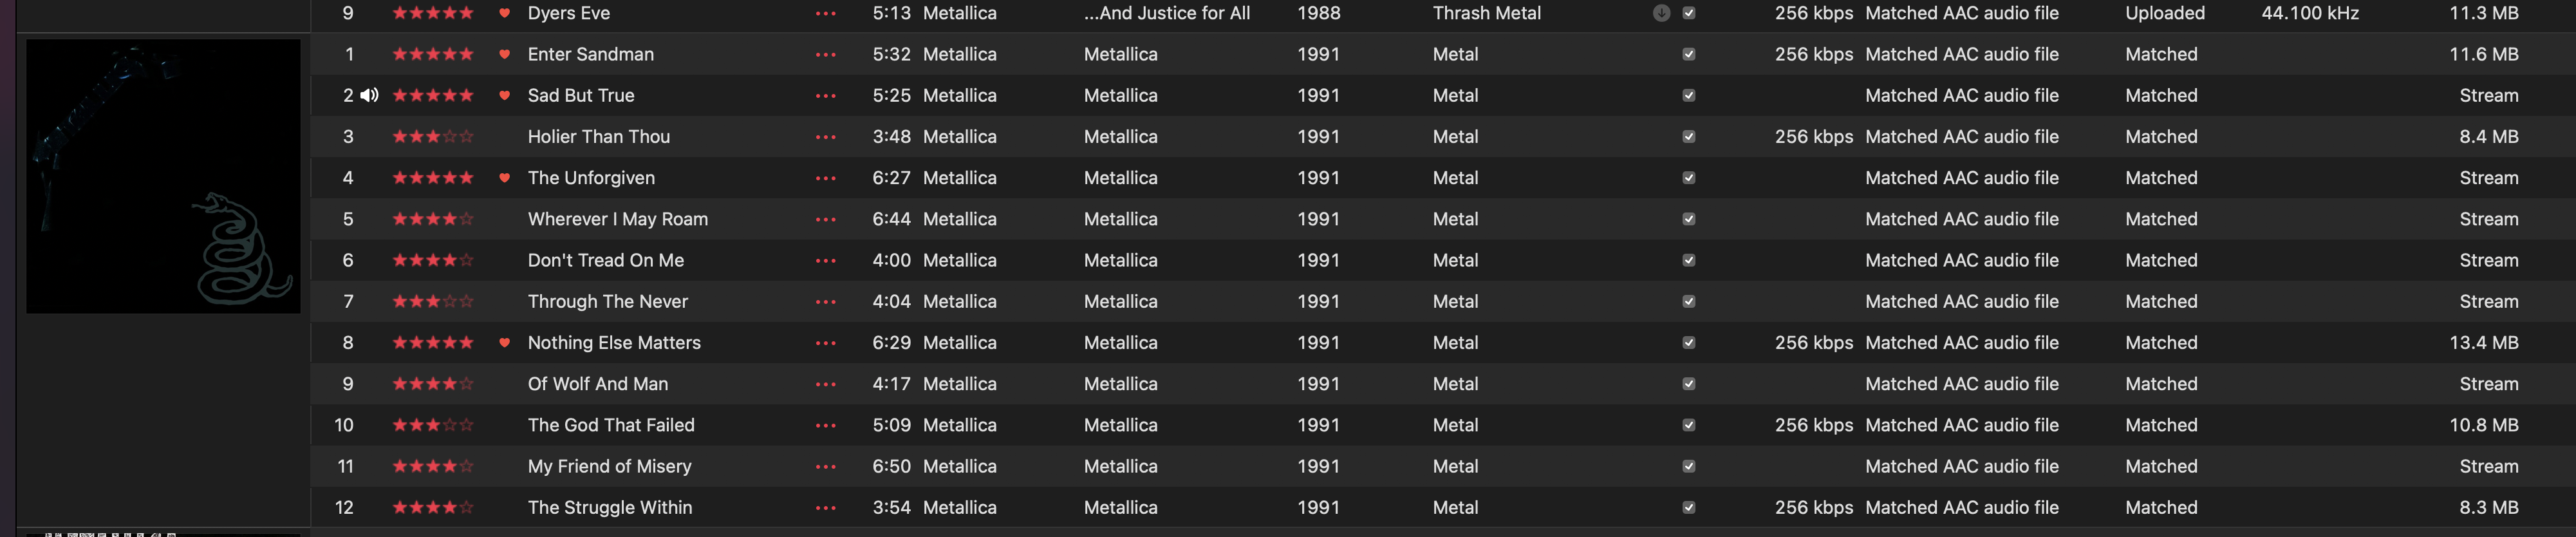
Task: Click the heart icon beside Nothing Else Matters
Action: click(504, 343)
